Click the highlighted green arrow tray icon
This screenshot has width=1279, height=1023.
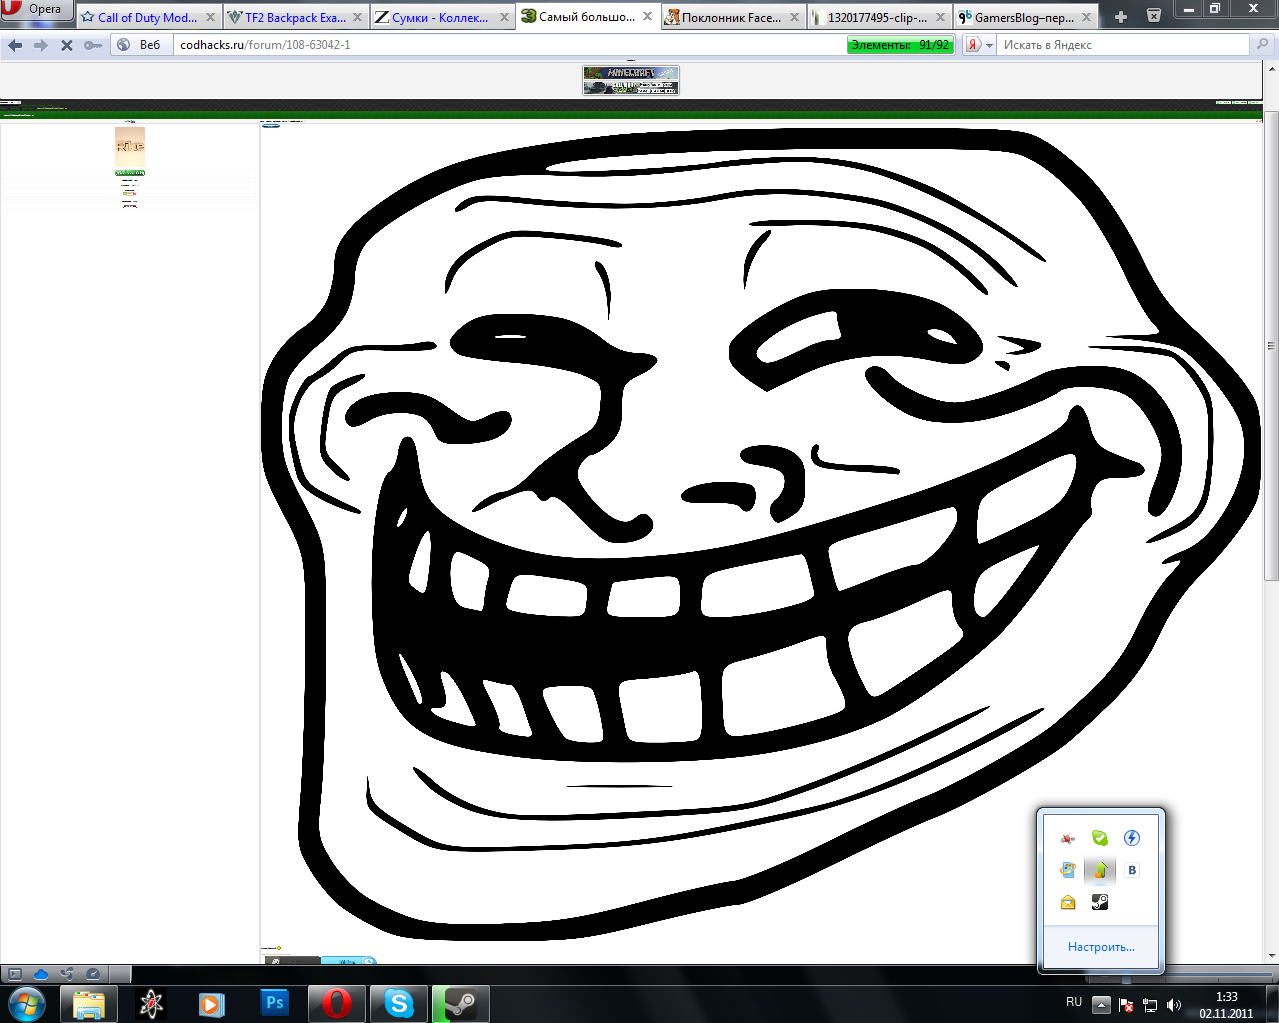1100,870
